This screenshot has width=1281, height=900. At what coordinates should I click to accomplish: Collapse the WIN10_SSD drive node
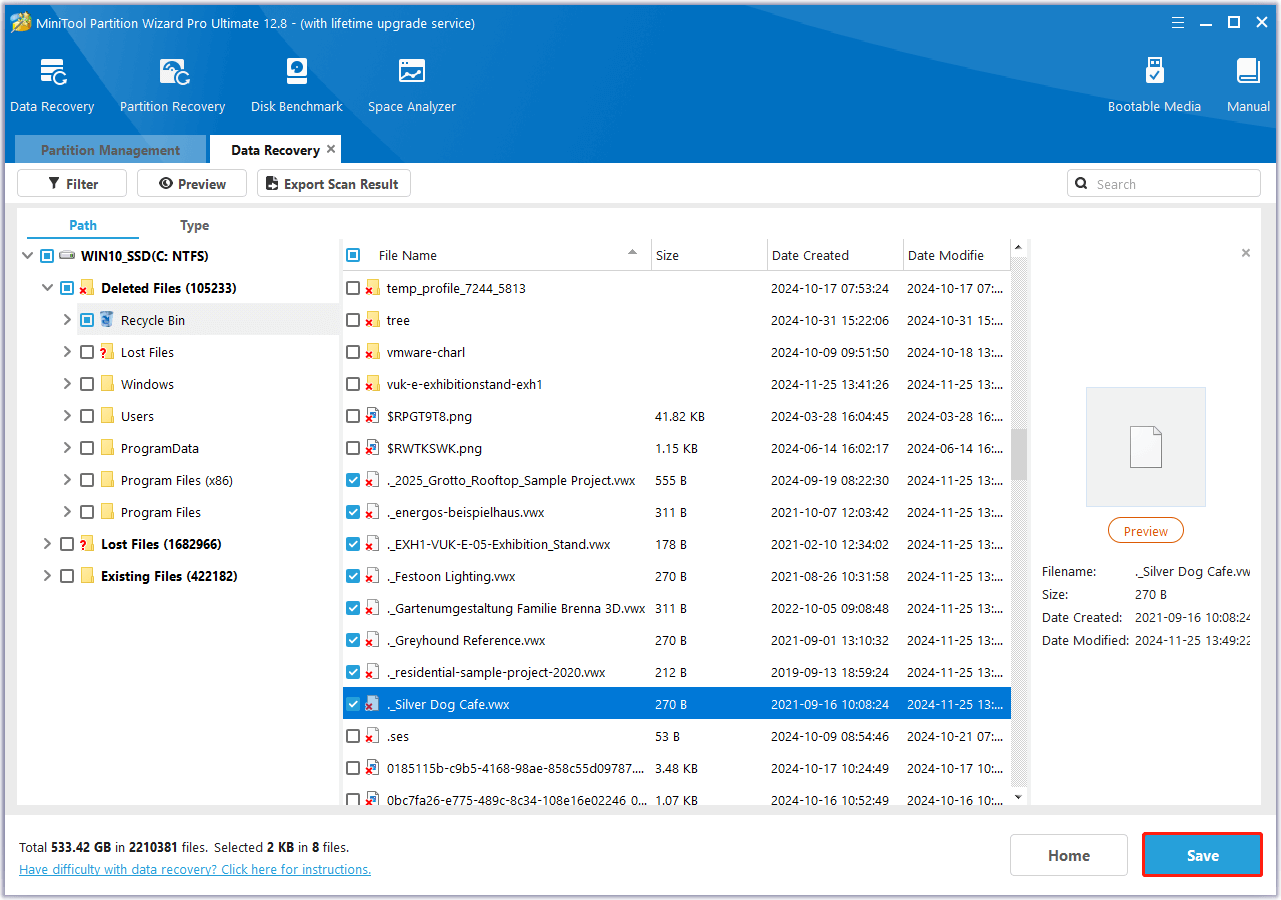tap(27, 256)
